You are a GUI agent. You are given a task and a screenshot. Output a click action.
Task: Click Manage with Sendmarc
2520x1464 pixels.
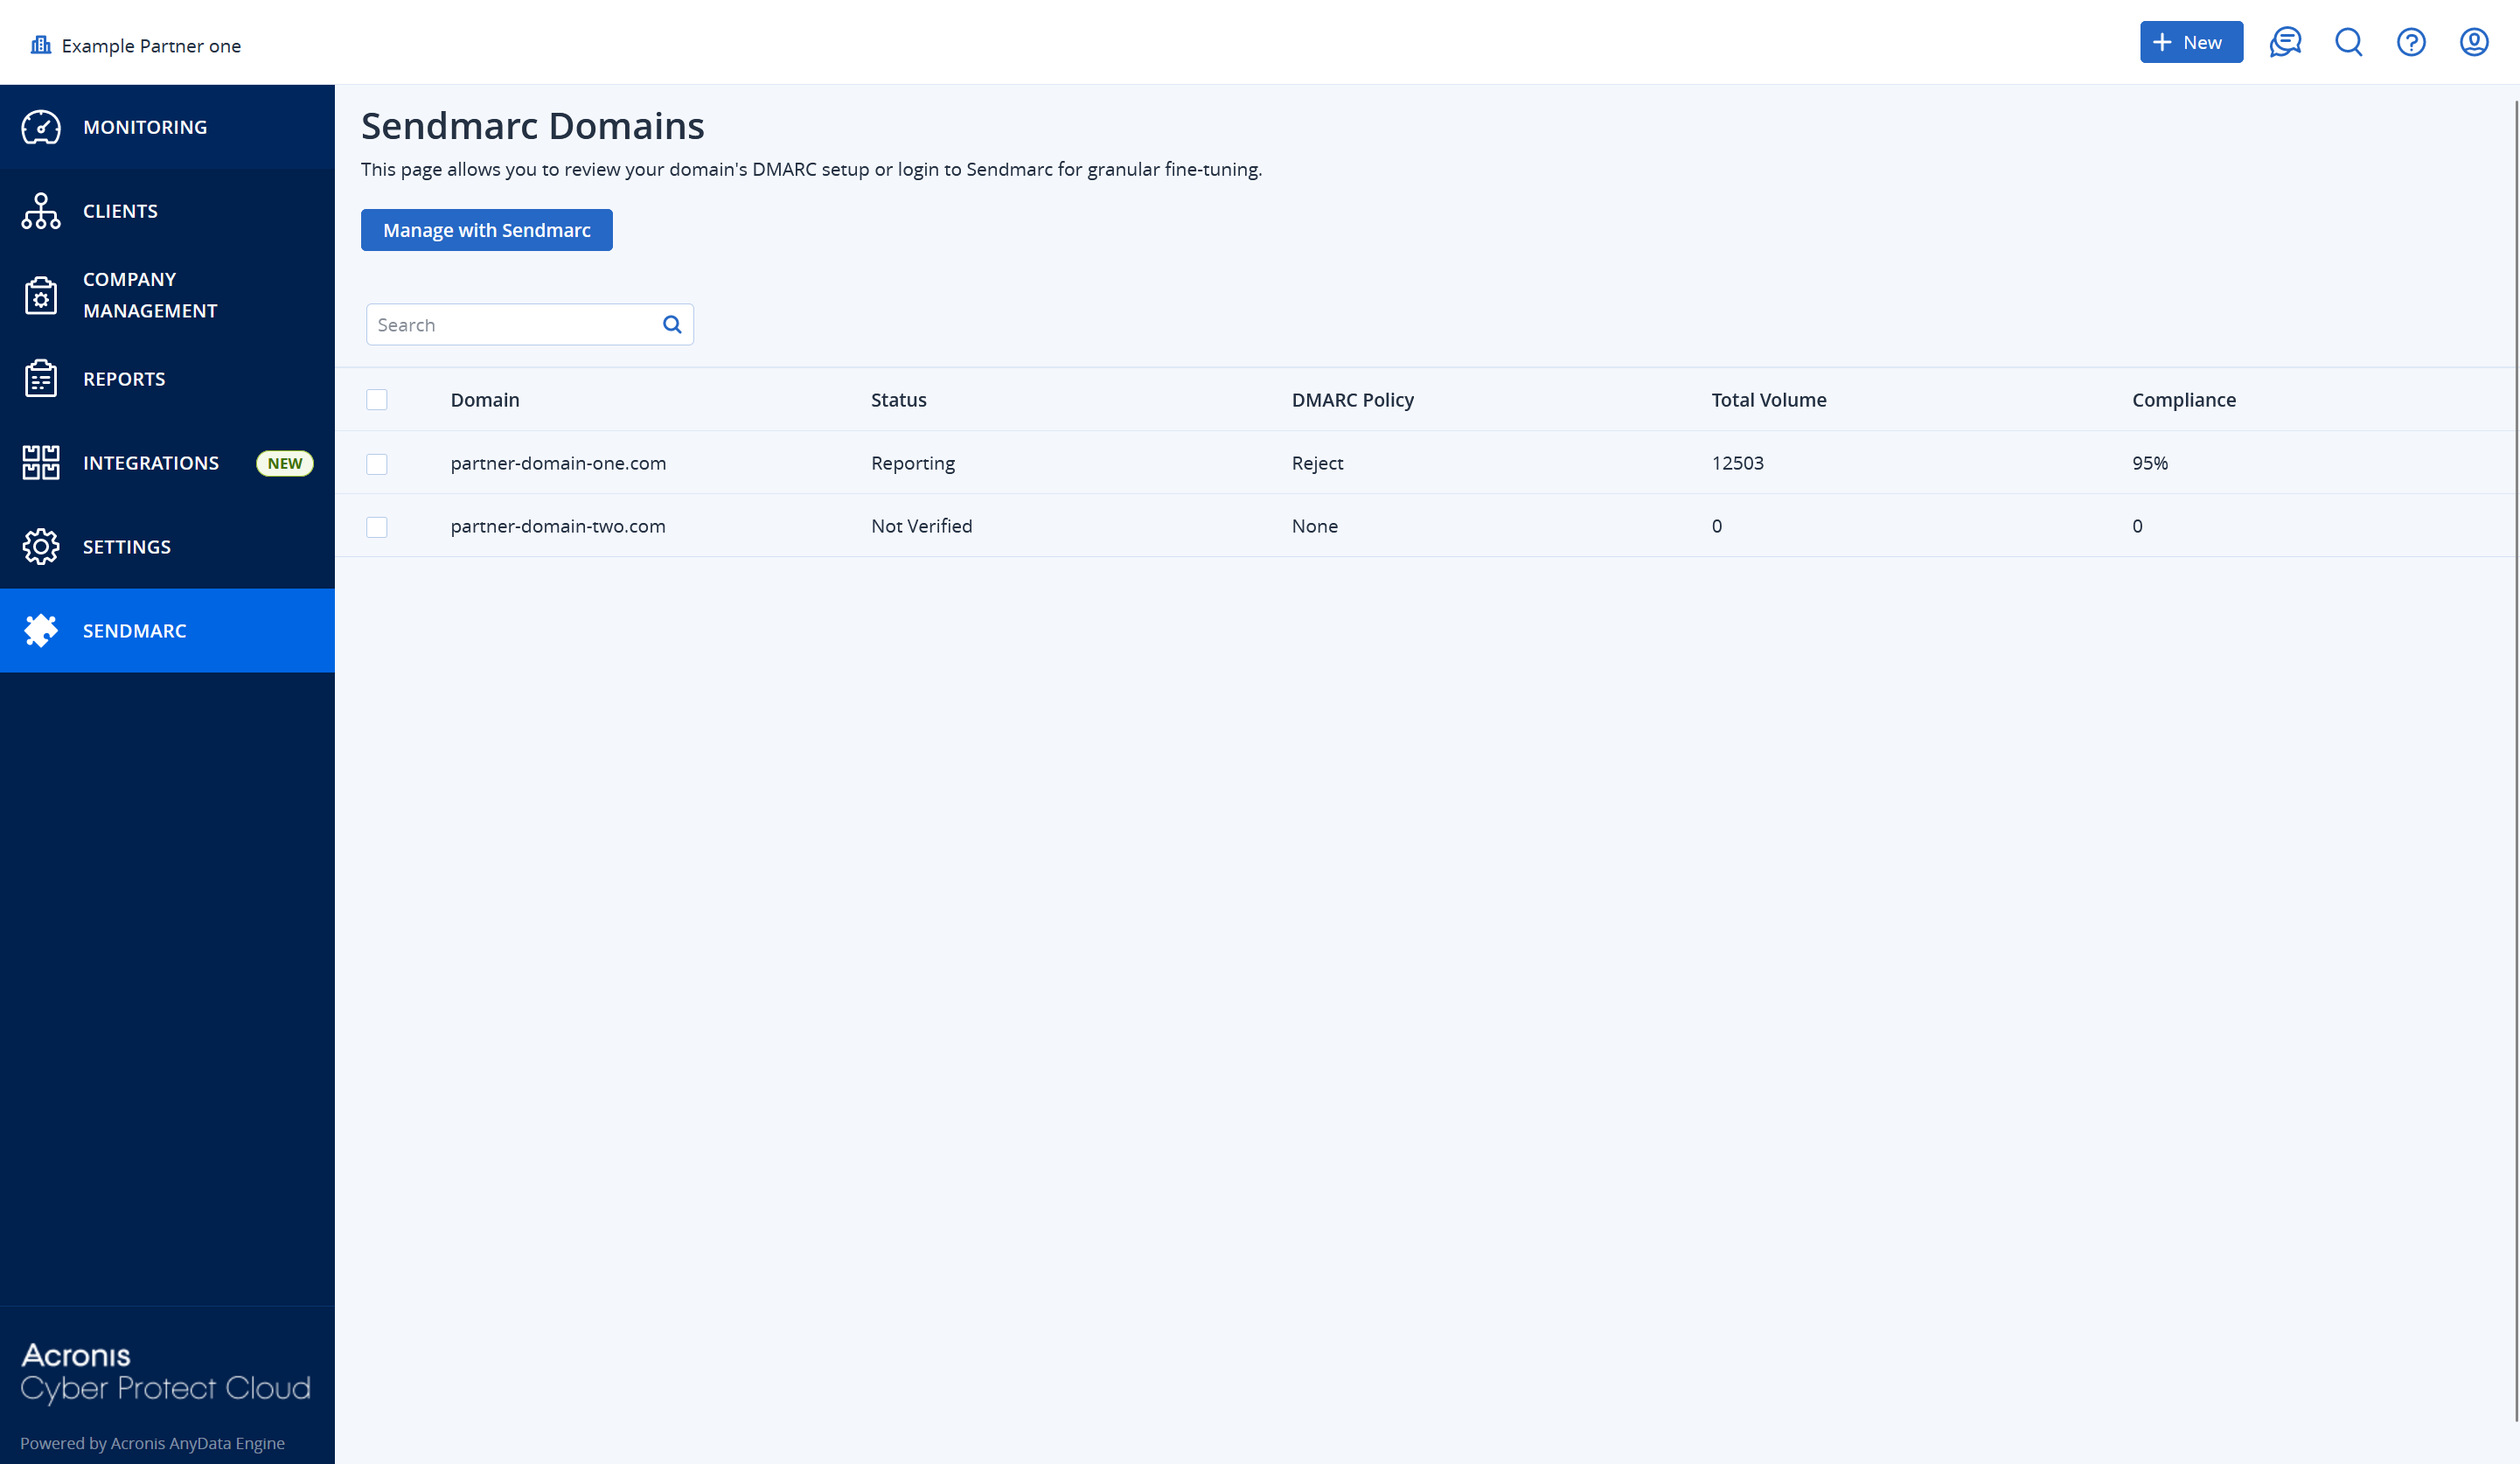pyautogui.click(x=486, y=229)
